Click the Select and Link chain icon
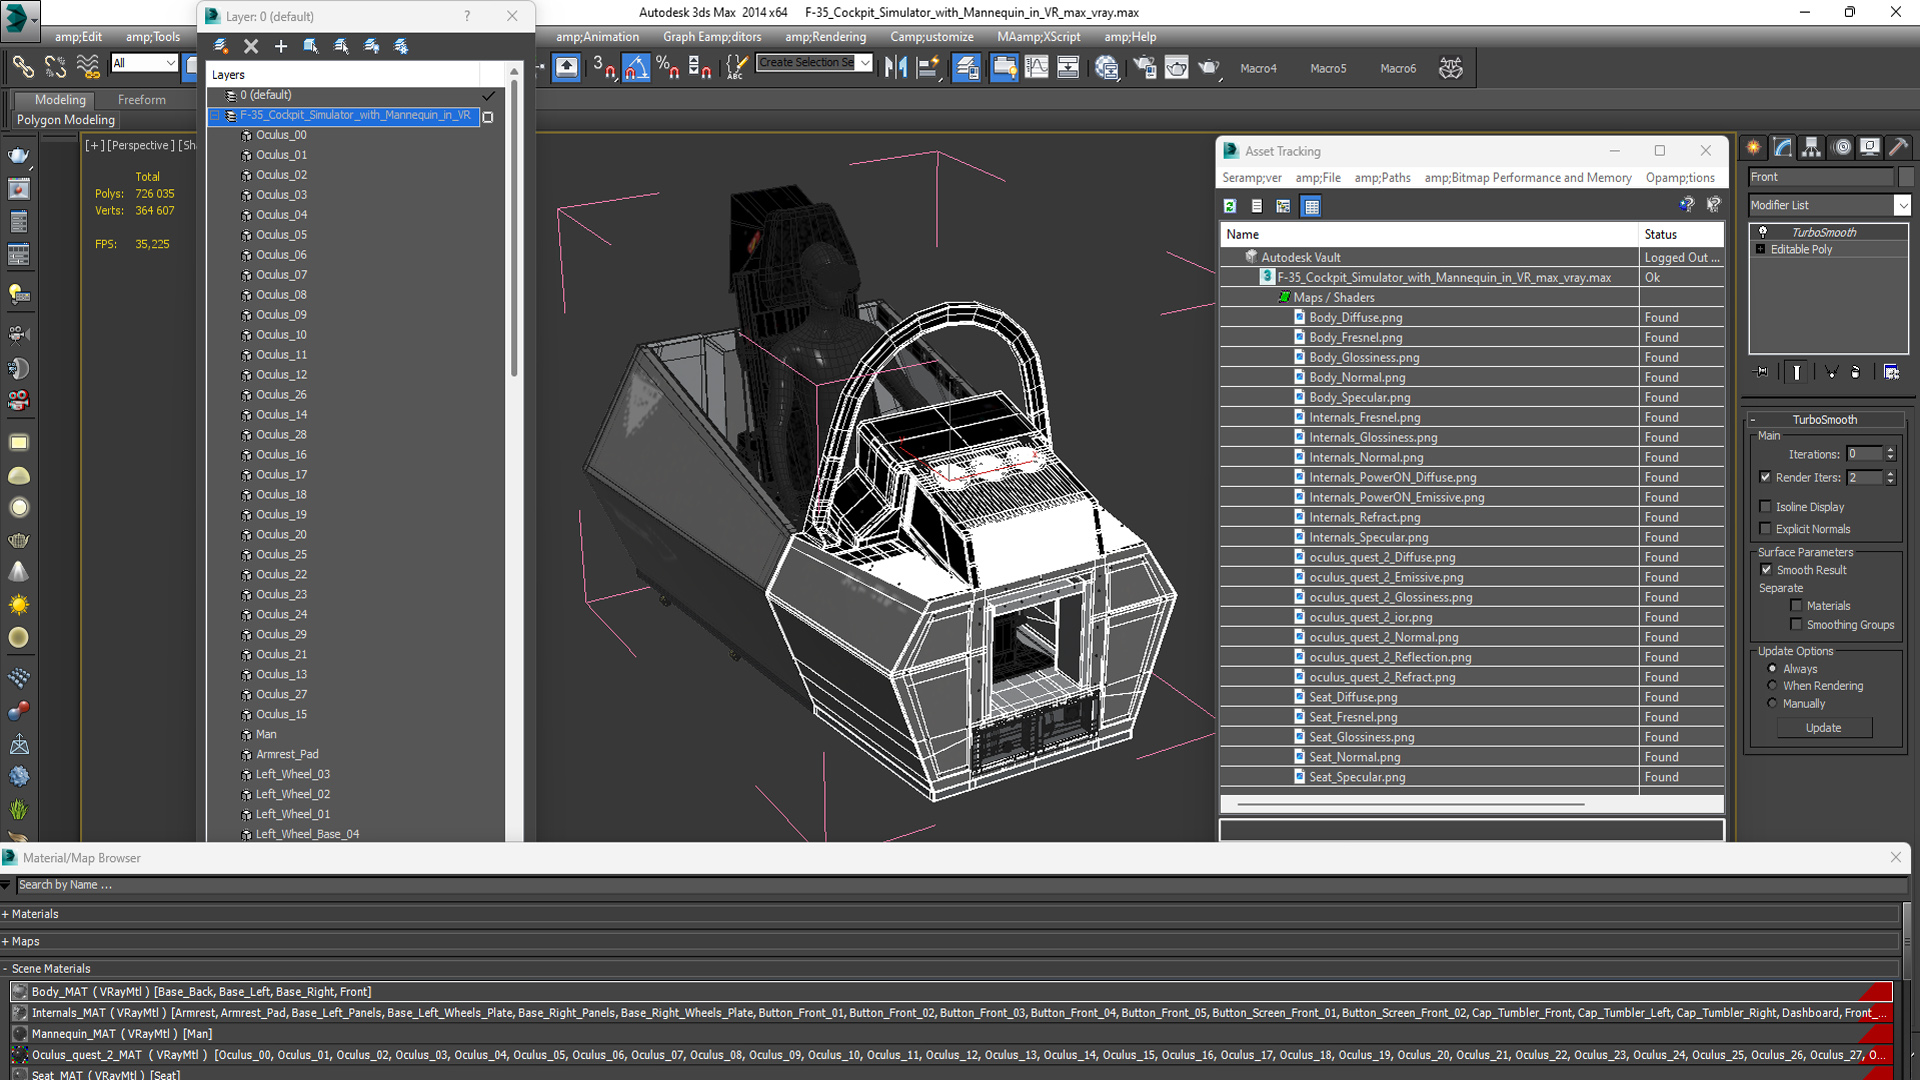1920x1080 pixels. [x=22, y=67]
